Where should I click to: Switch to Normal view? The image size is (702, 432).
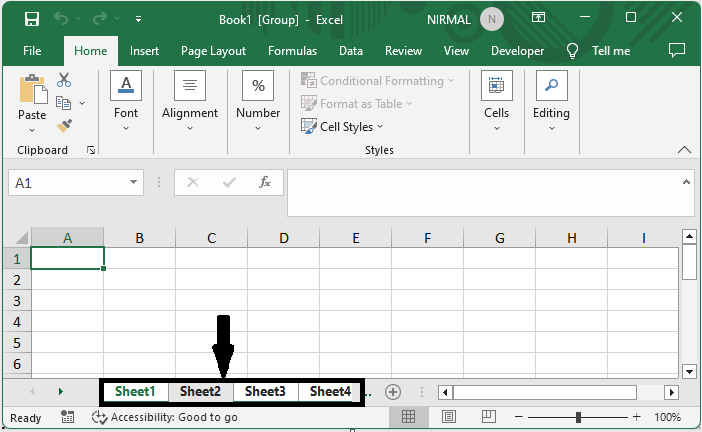408,417
